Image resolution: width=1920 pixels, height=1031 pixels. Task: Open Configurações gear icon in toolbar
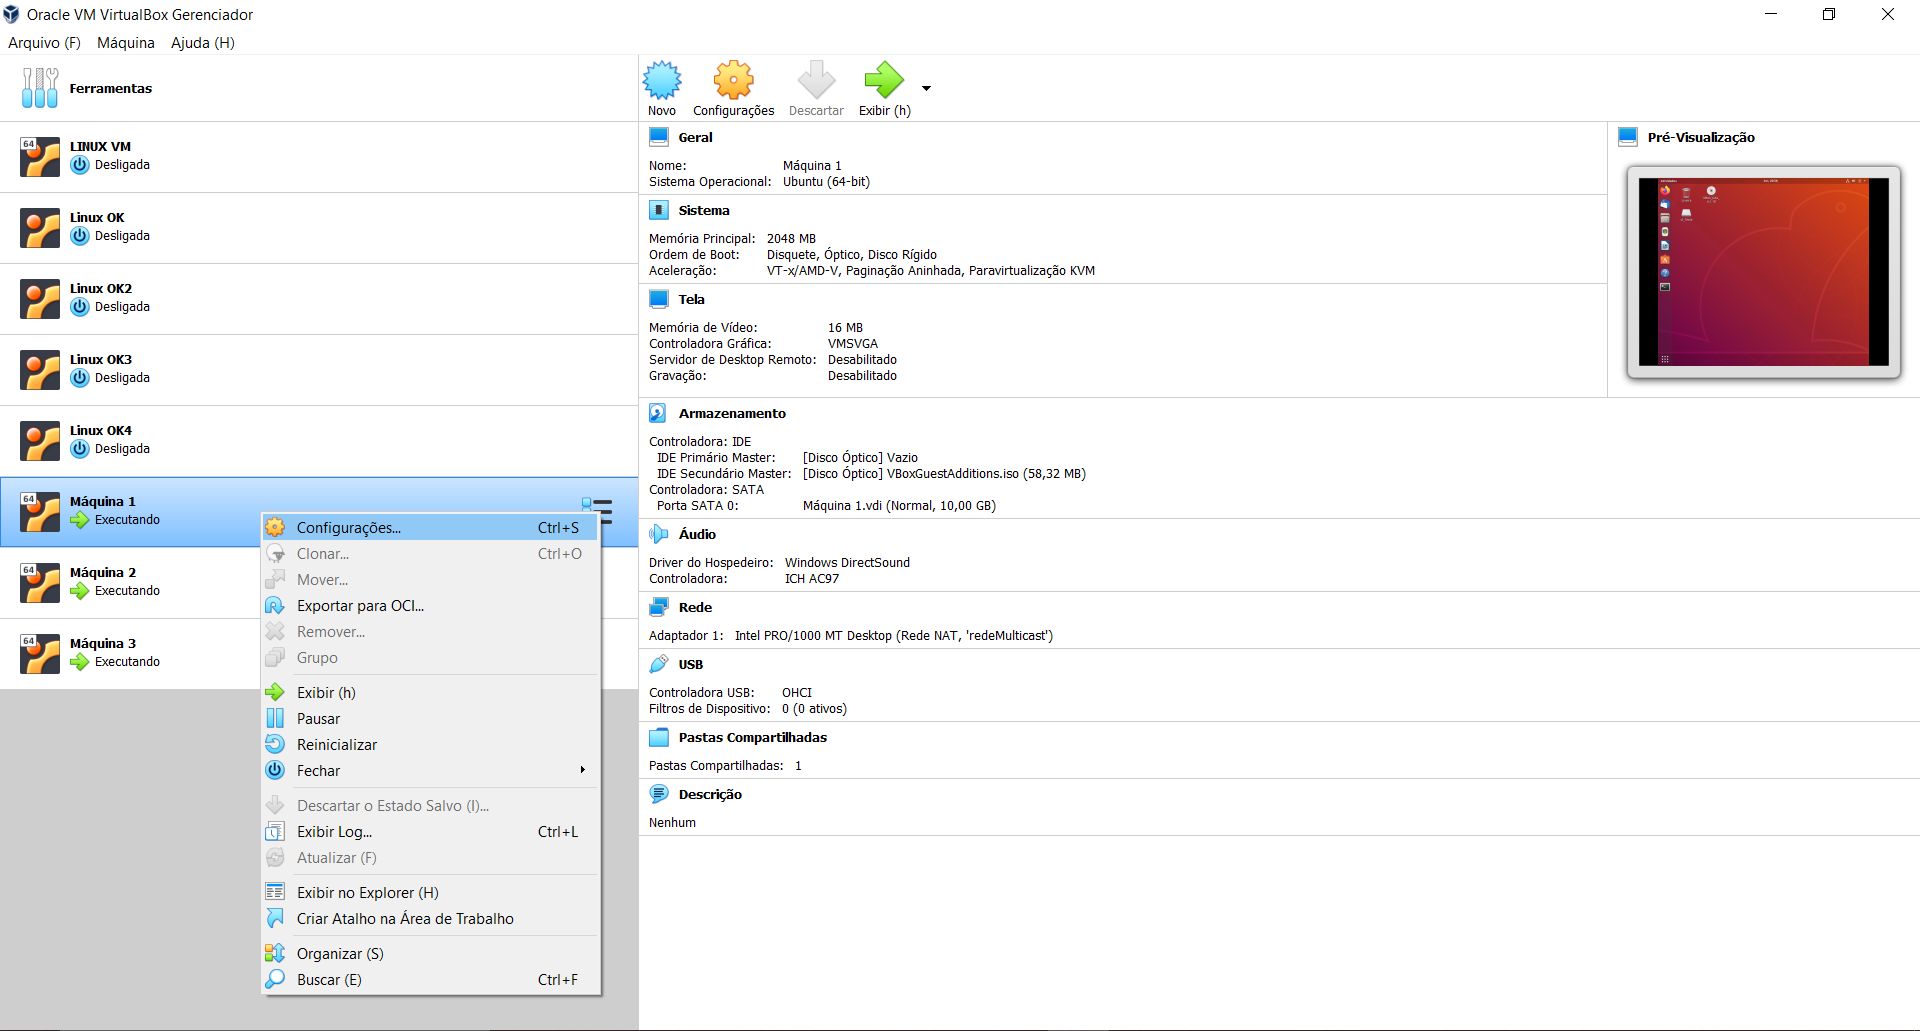(x=733, y=80)
